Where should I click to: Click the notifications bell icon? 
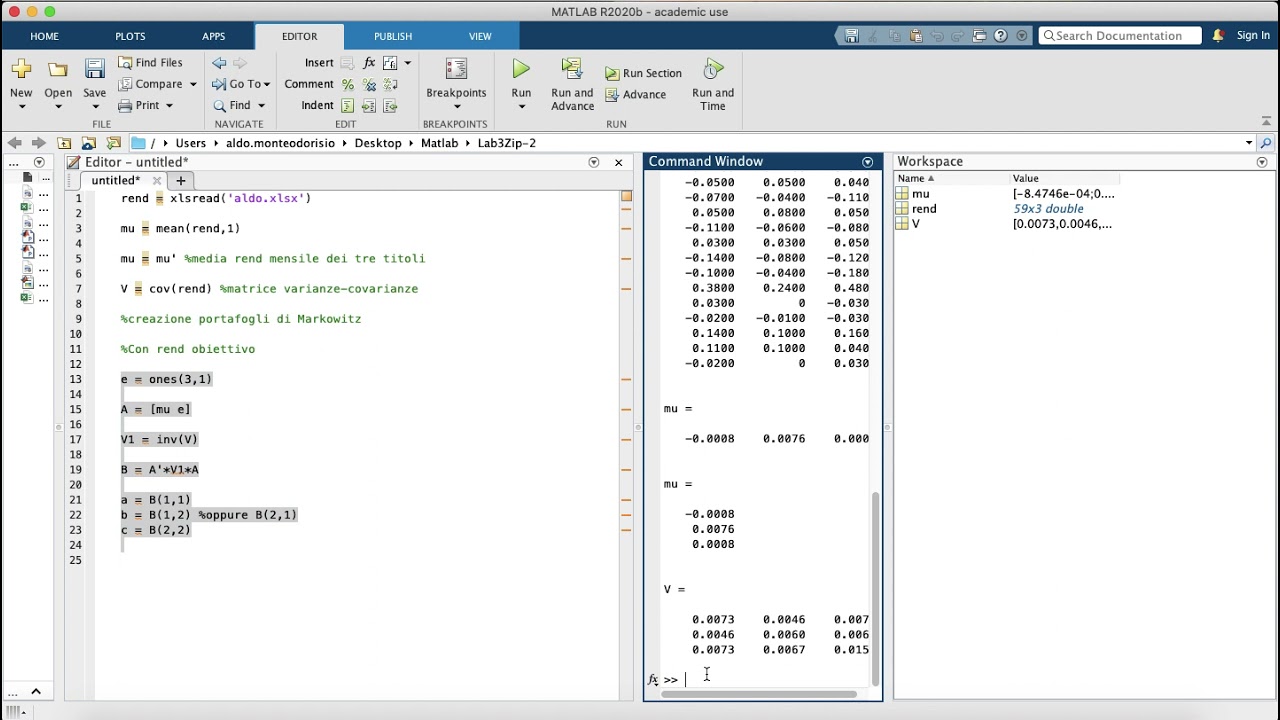coord(1218,36)
